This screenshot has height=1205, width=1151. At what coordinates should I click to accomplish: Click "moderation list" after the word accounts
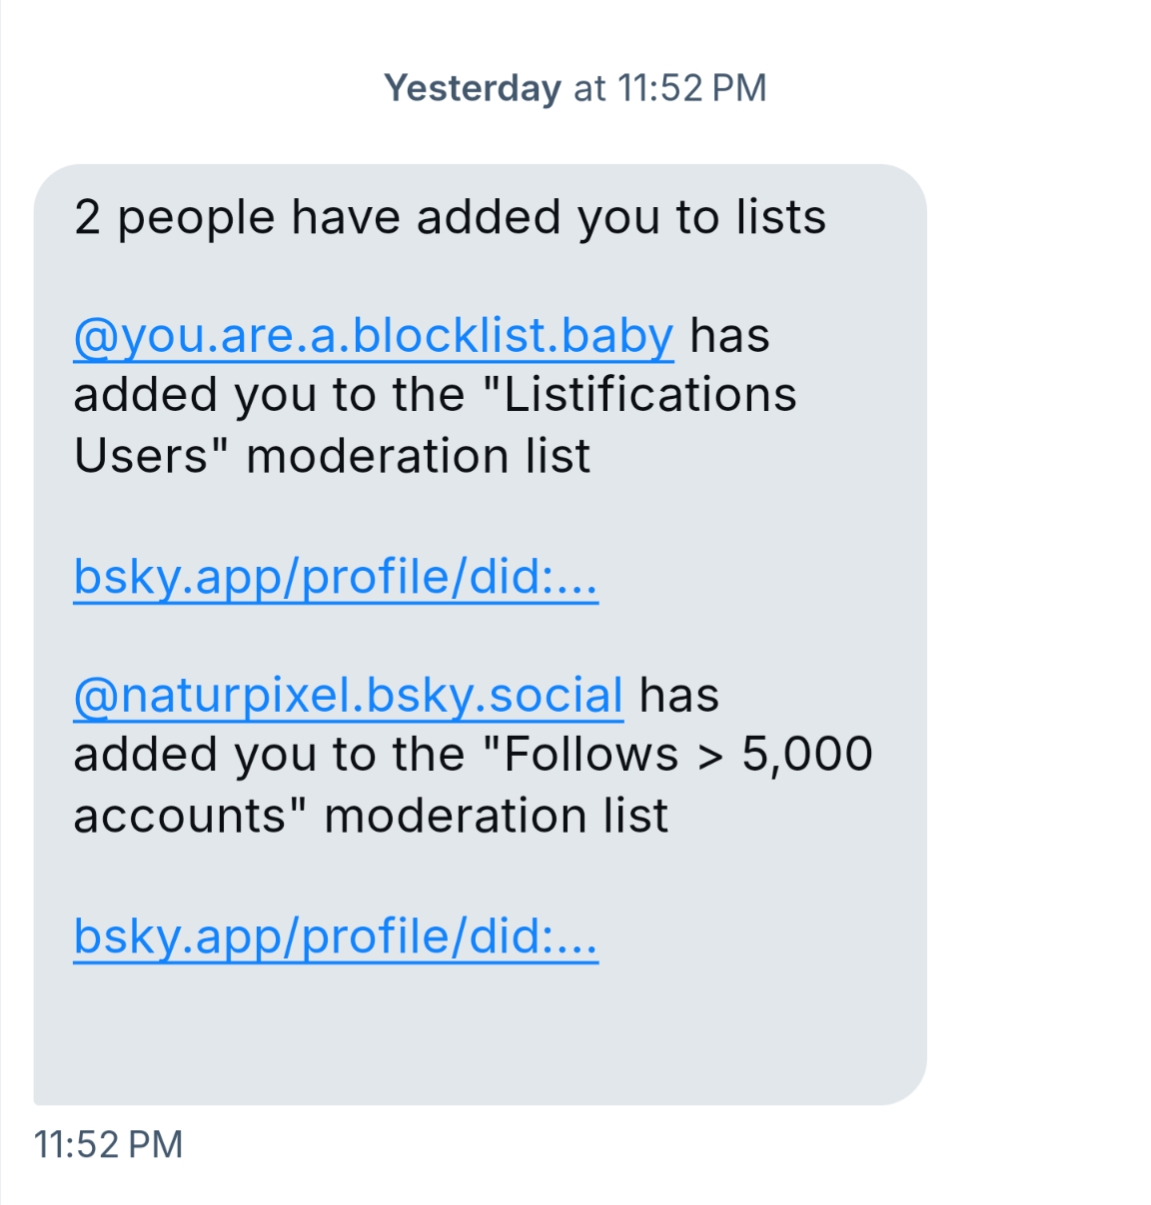tap(495, 816)
